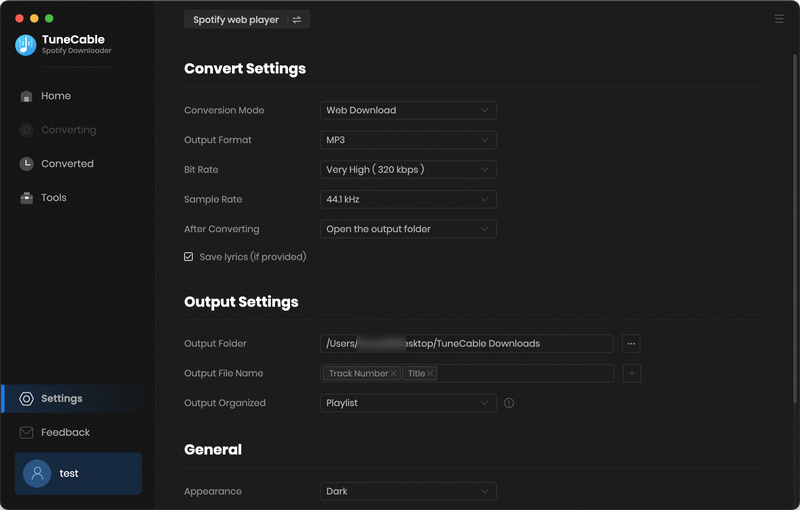Click the Output Organized info icon
Image resolution: width=800 pixels, height=510 pixels.
pyautogui.click(x=509, y=403)
